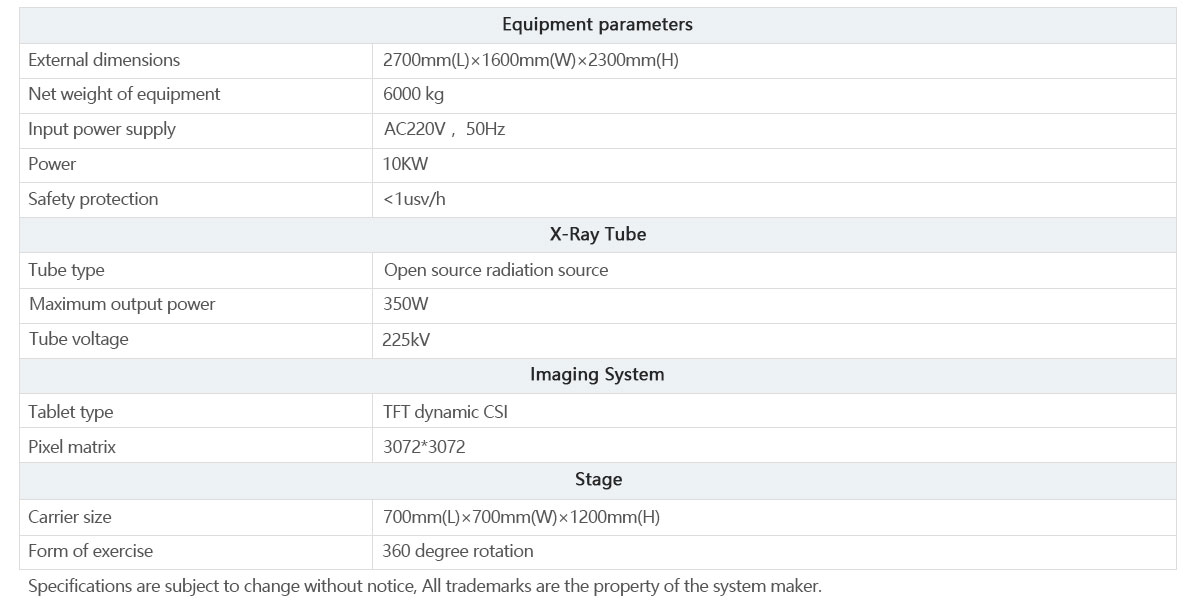Select the Open source radiation source text
1200x607 pixels.
coord(496,270)
